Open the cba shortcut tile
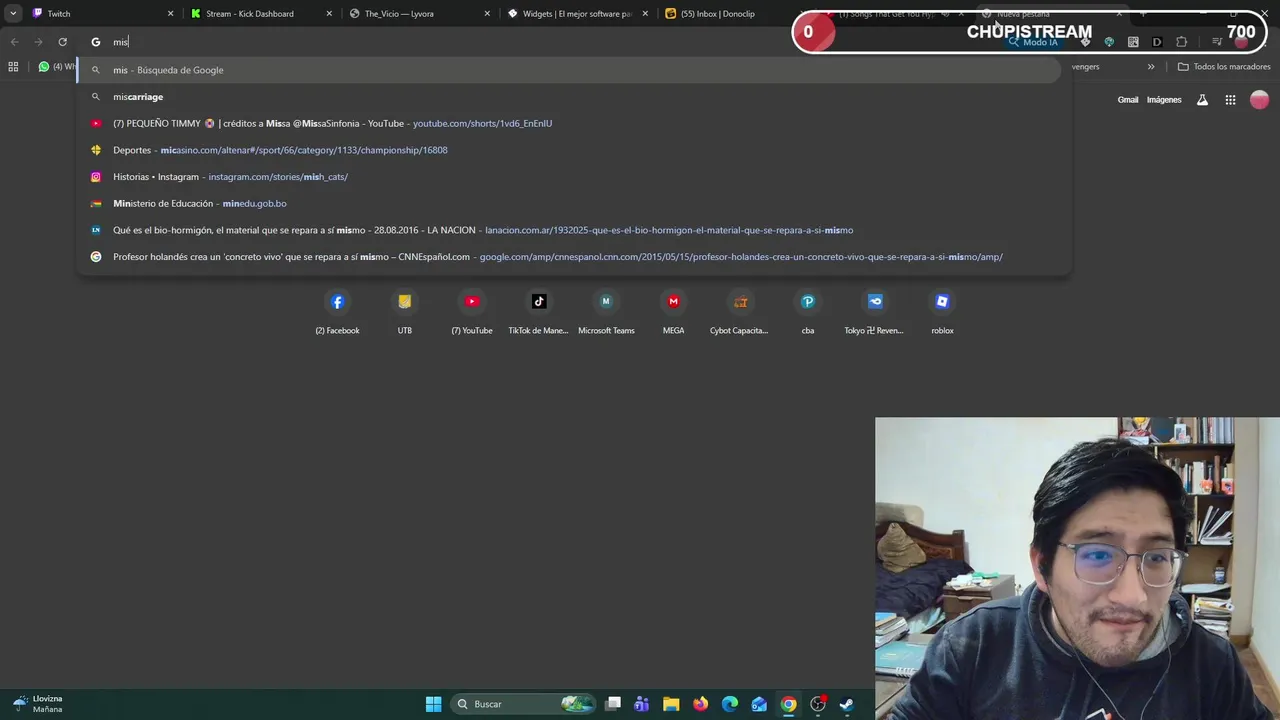Screen dimensions: 1280x720 point(808,310)
